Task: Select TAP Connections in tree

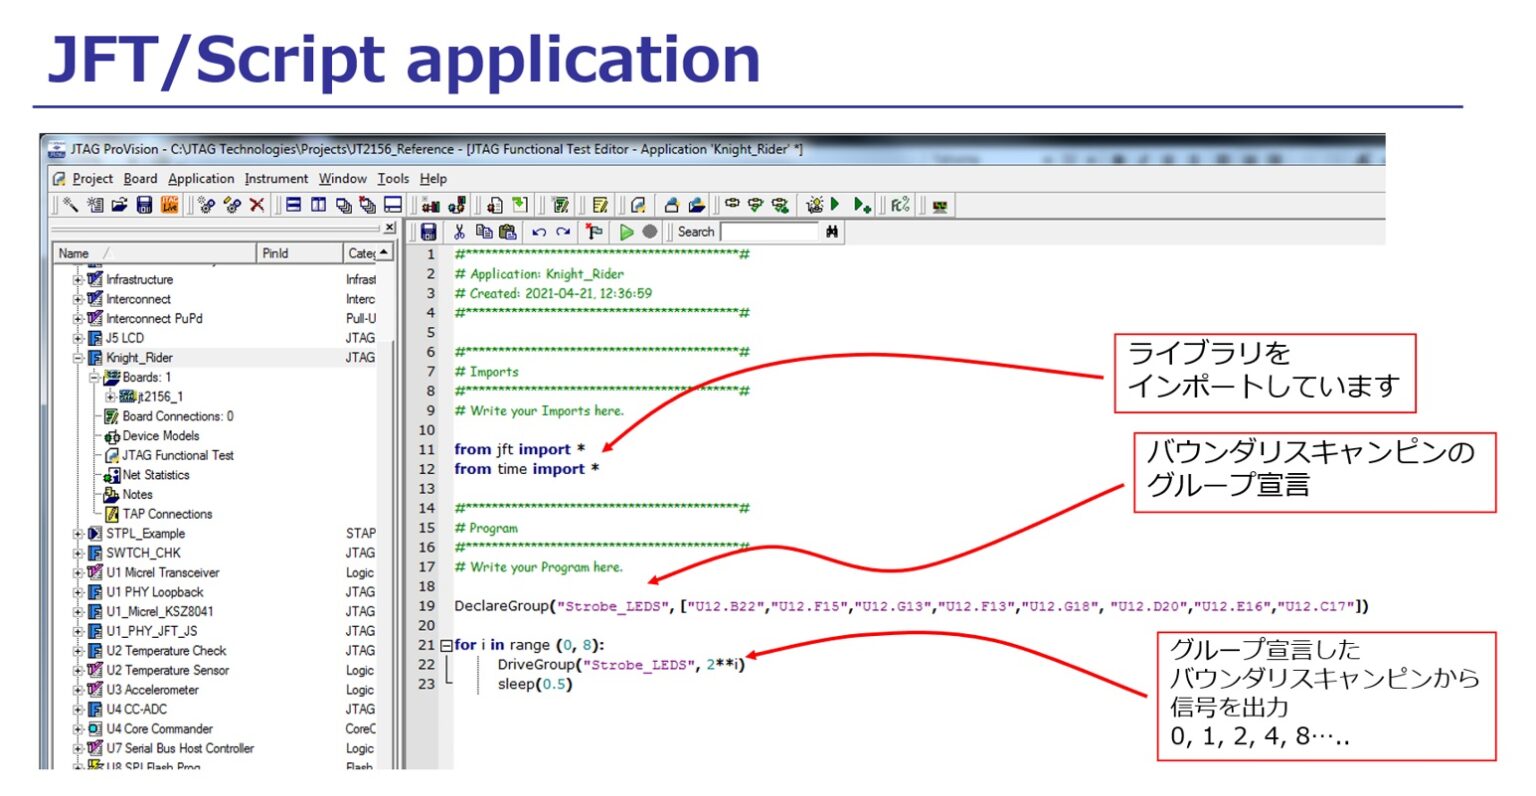Action: (x=167, y=514)
